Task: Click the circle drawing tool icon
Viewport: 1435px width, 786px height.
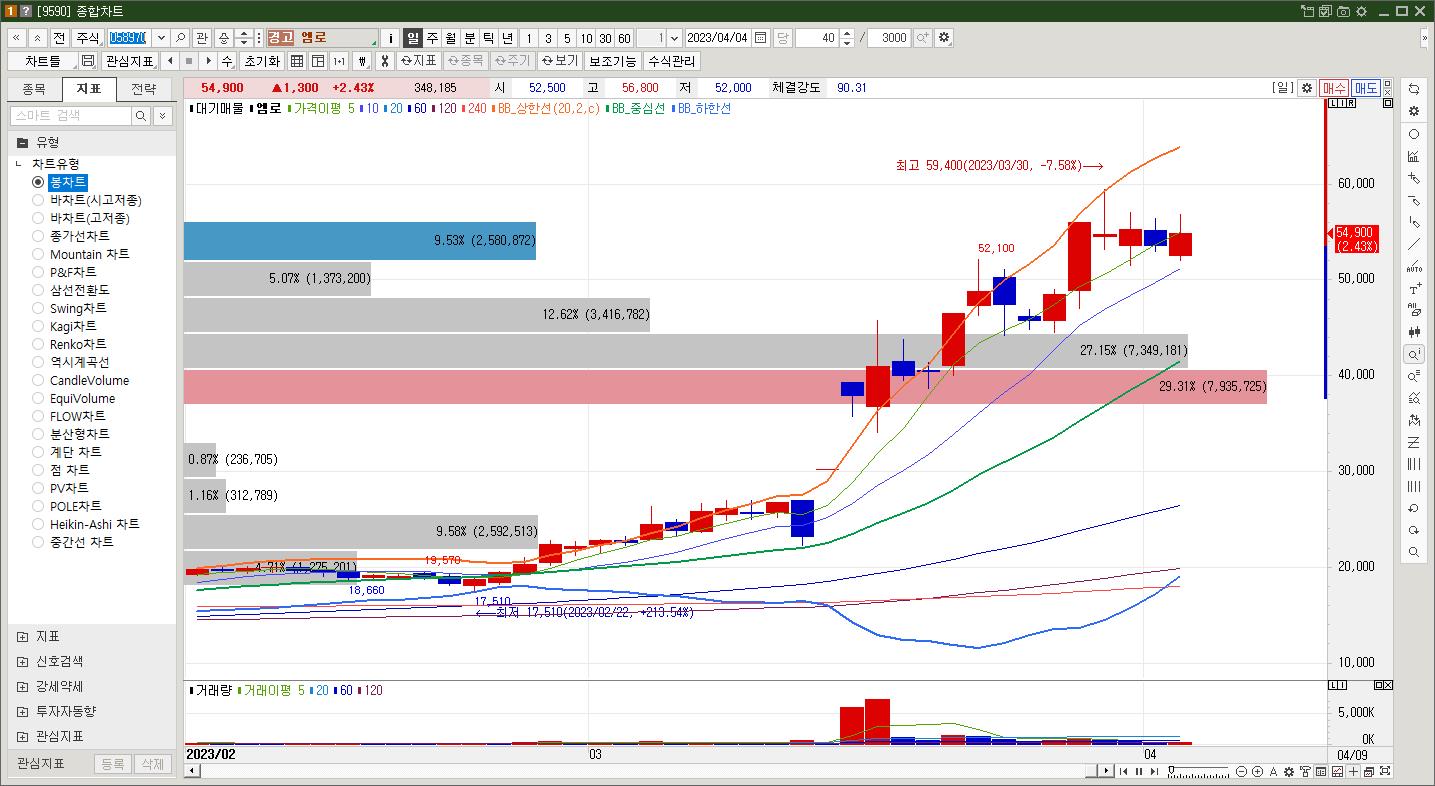Action: [x=1413, y=134]
